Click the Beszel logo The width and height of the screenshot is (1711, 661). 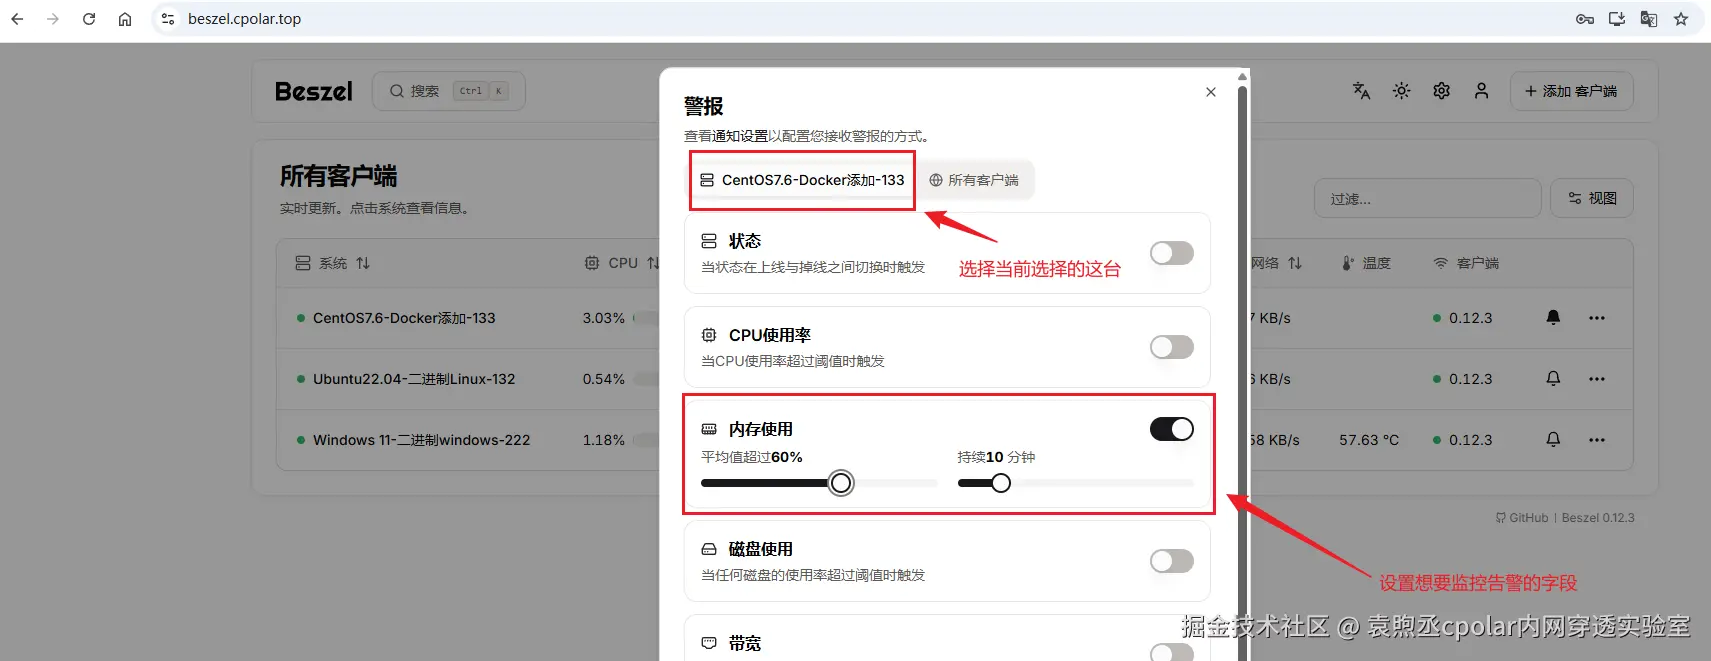point(314,91)
